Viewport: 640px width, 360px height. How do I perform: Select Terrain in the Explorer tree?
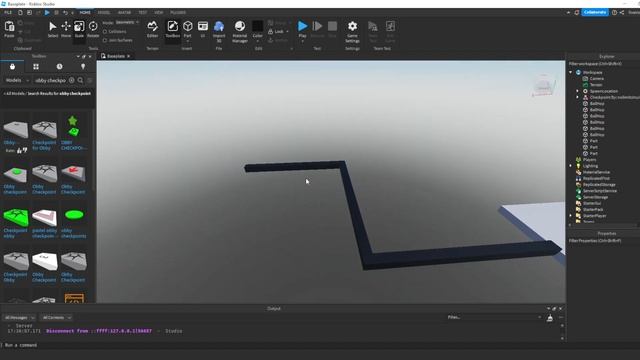(596, 85)
